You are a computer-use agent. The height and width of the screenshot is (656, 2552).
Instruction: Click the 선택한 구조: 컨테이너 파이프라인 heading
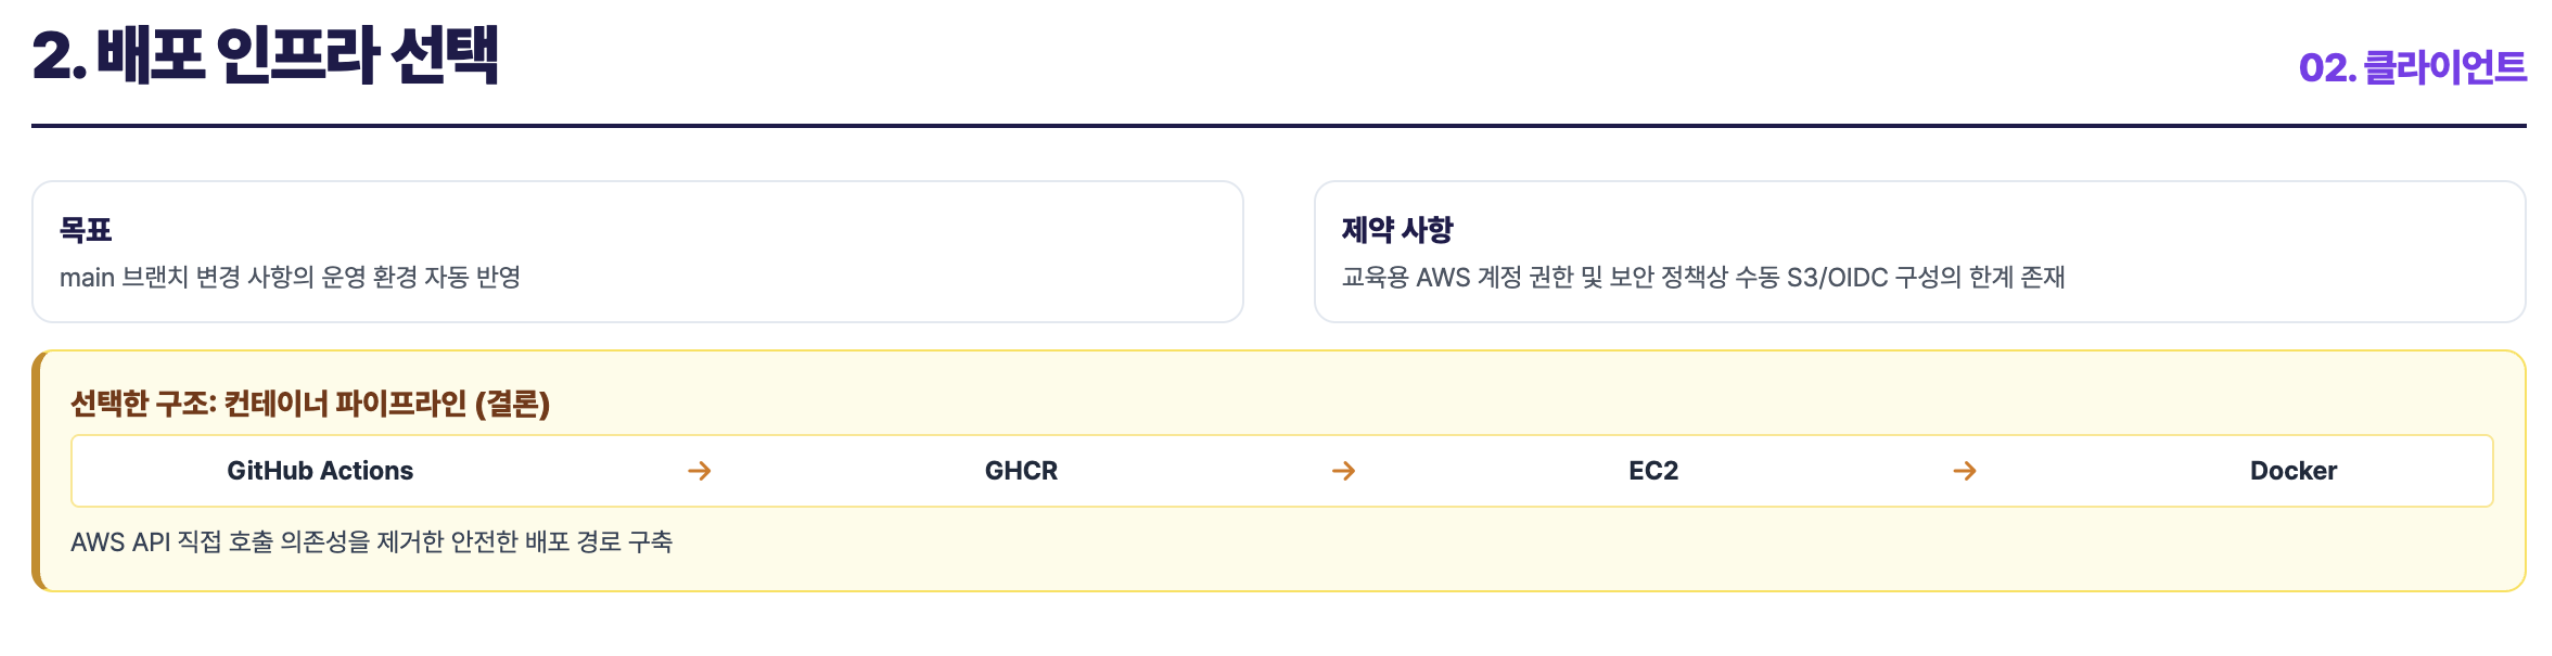point(310,403)
